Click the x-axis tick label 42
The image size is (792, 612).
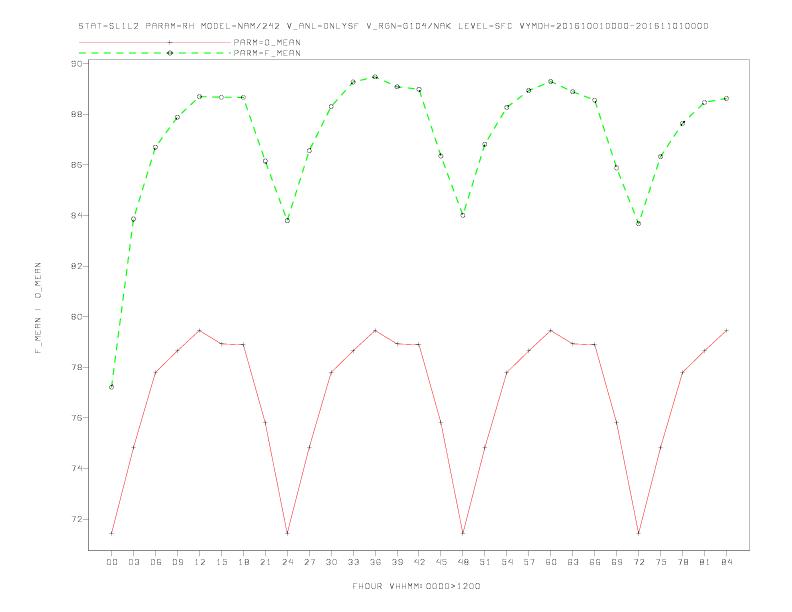click(x=419, y=562)
